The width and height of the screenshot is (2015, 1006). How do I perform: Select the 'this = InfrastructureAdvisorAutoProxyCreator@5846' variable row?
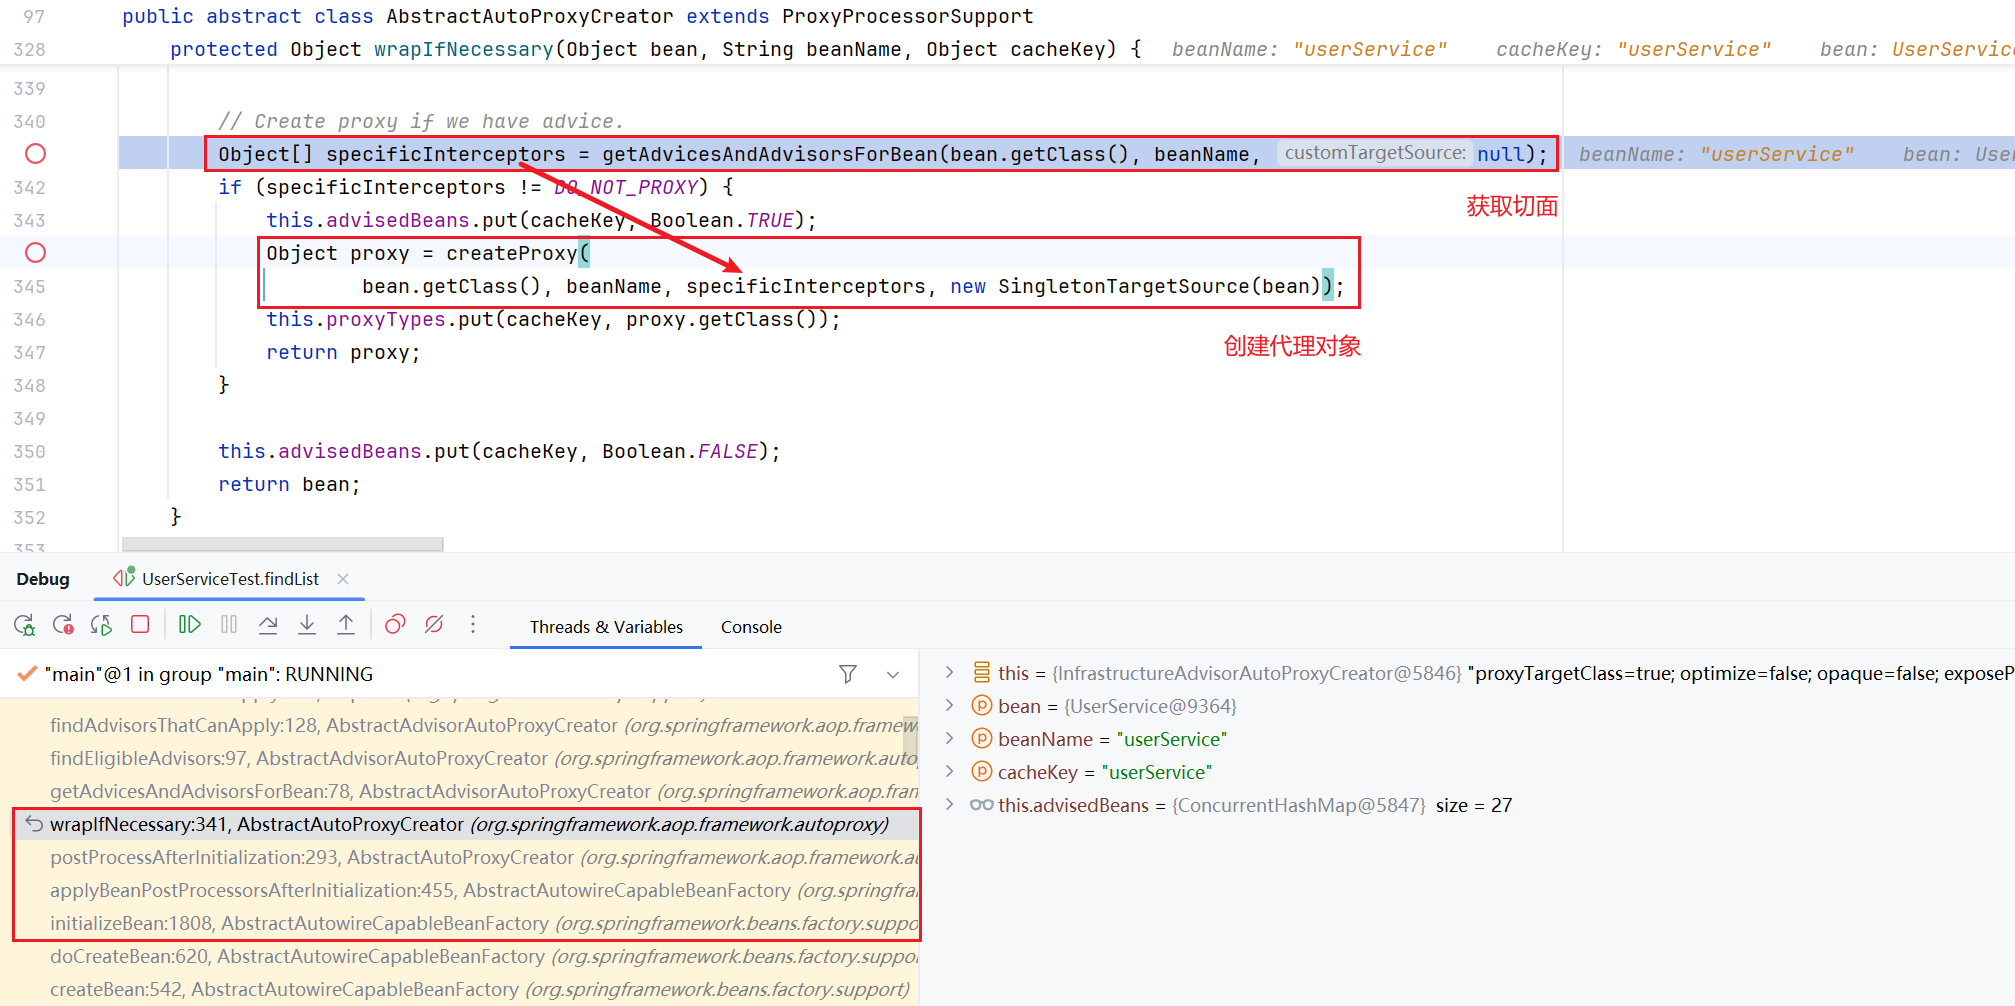pos(1467,673)
